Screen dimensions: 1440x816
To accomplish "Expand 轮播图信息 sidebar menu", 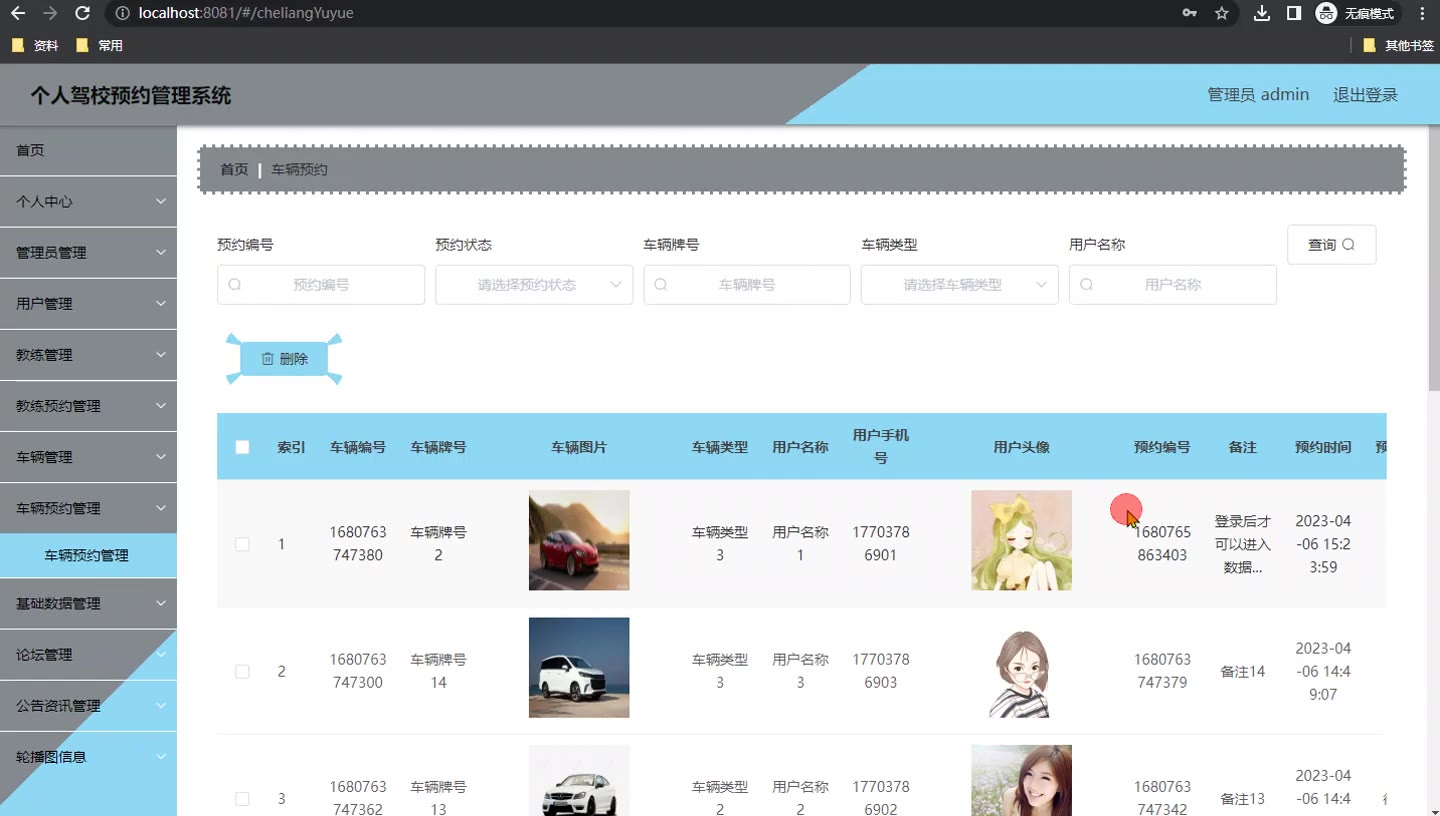I will point(88,757).
